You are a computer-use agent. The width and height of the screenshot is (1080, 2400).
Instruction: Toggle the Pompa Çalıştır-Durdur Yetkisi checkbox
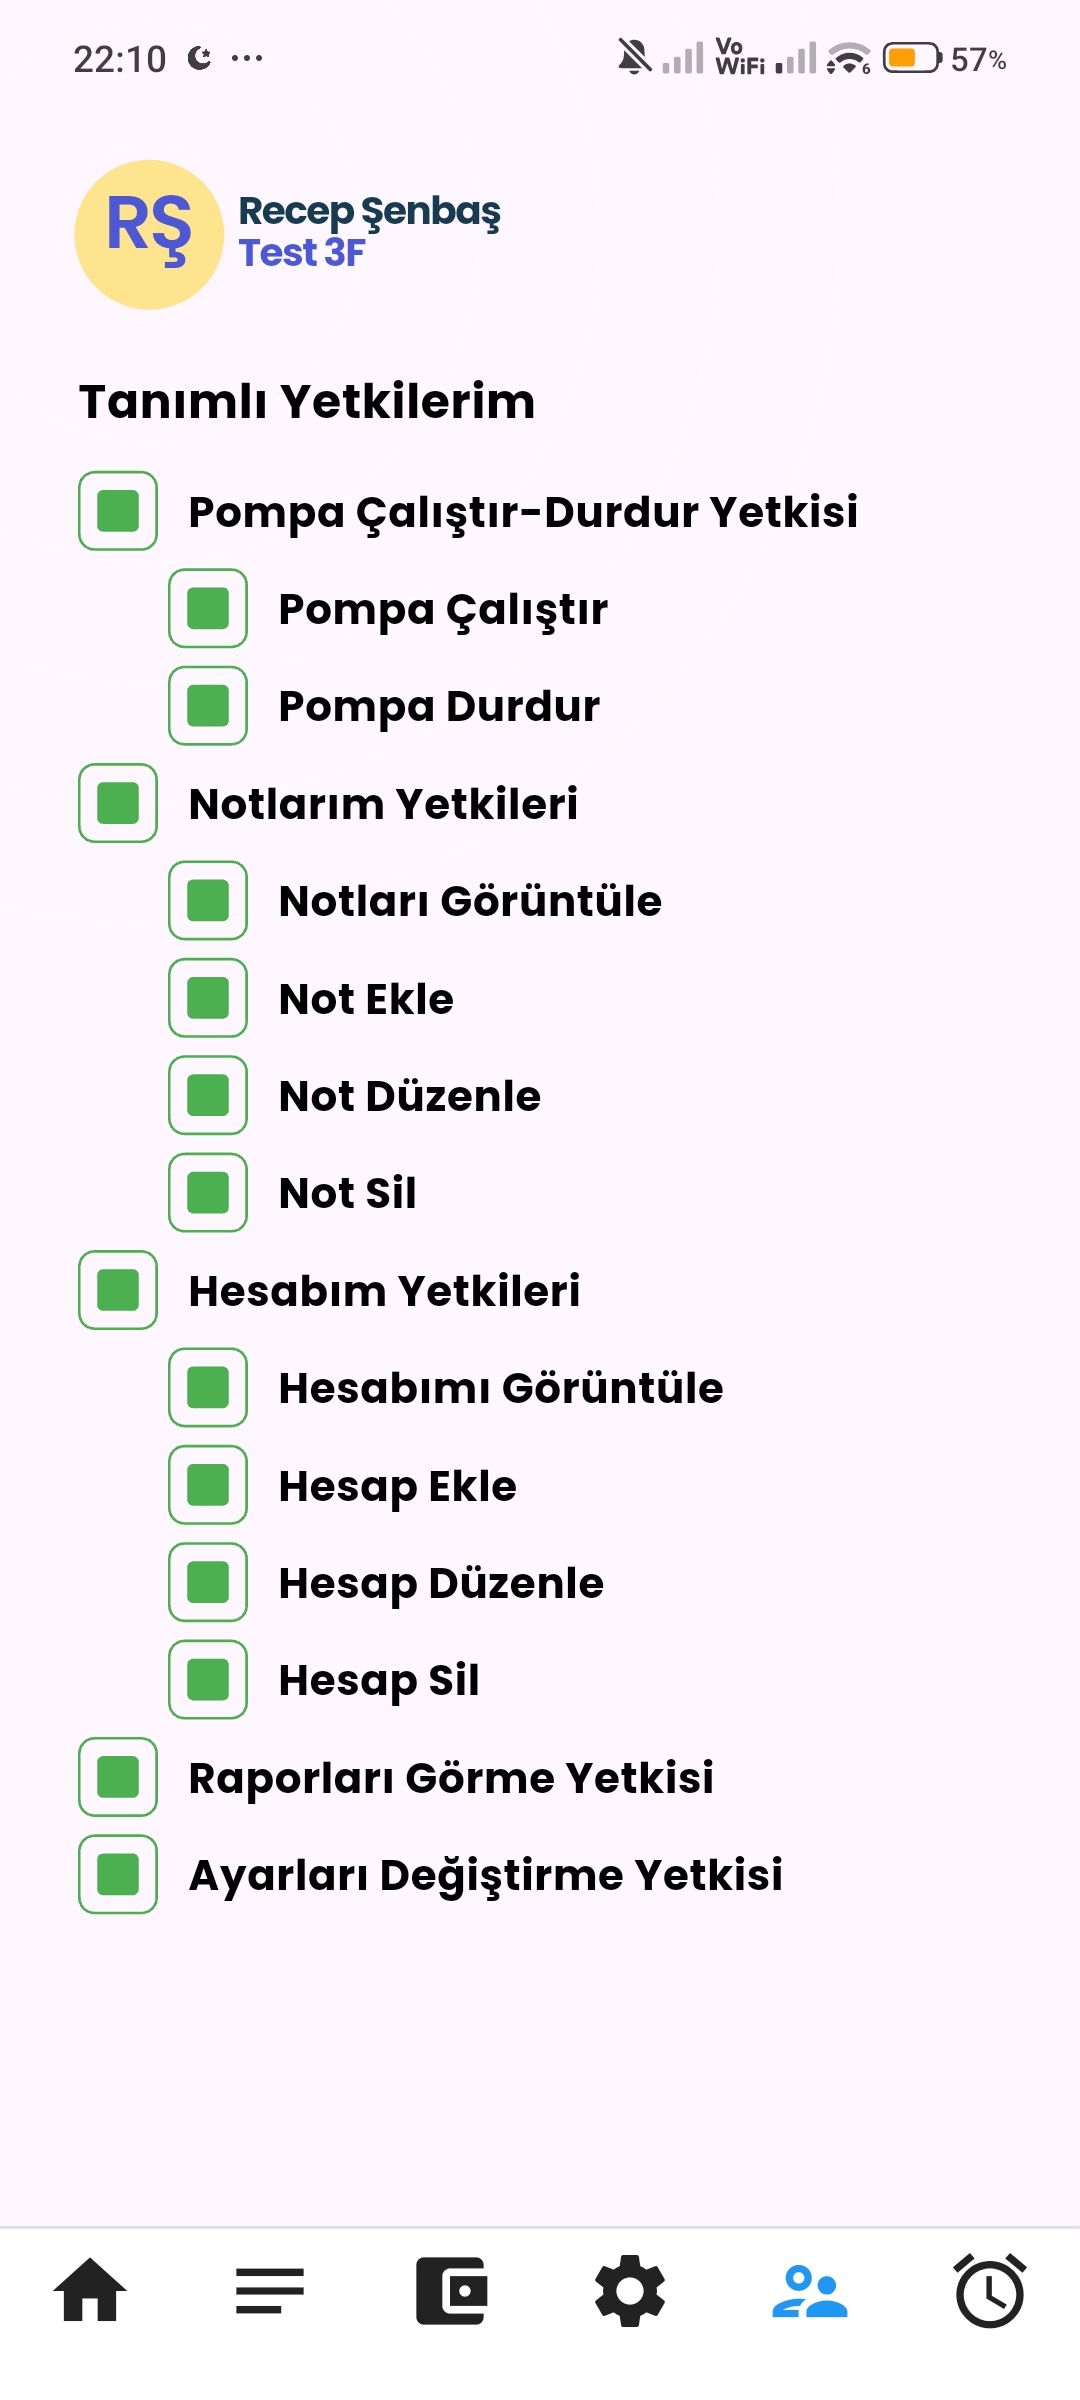[116, 512]
